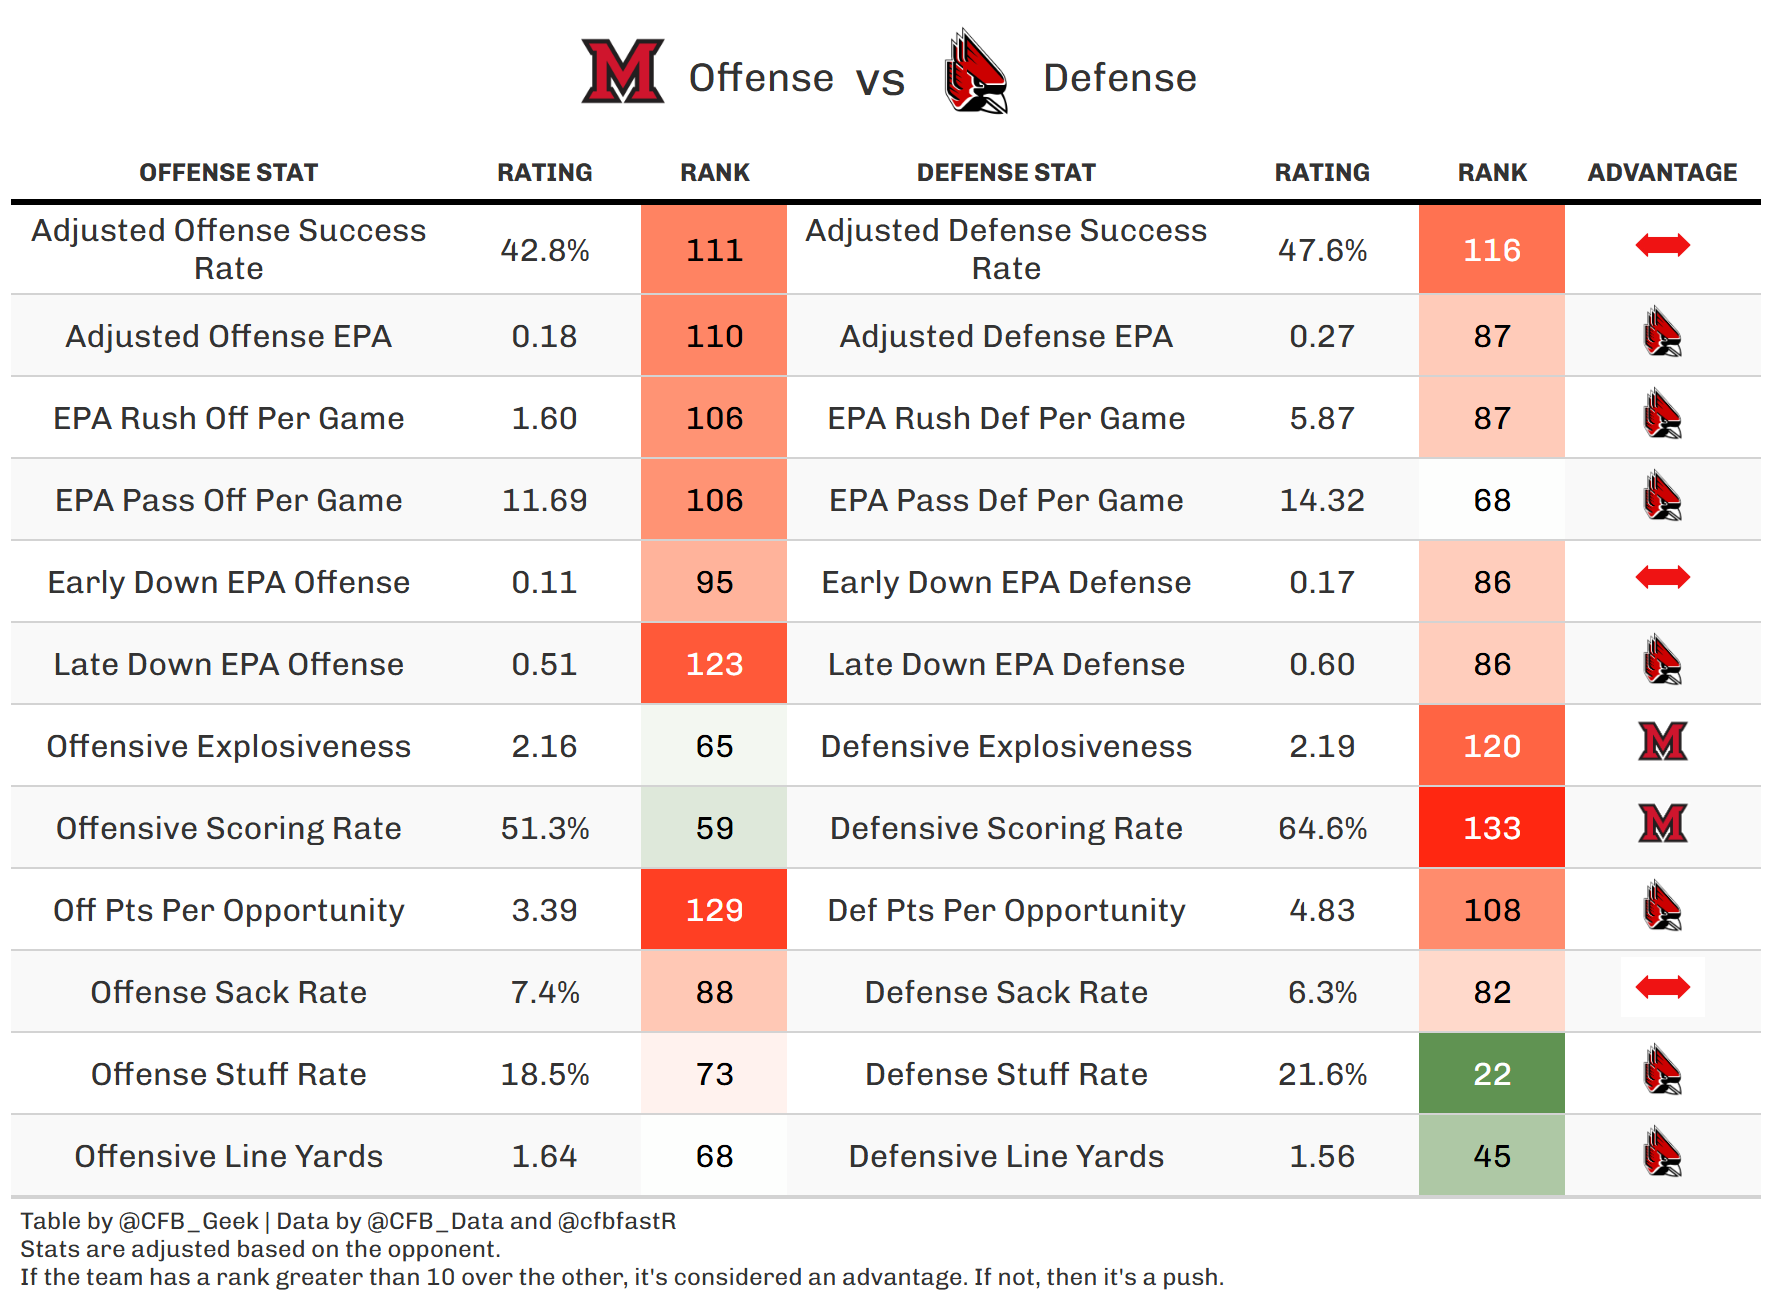The image size is (1770, 1312).
Task: Click the Miami M logo in the title
Action: point(623,71)
